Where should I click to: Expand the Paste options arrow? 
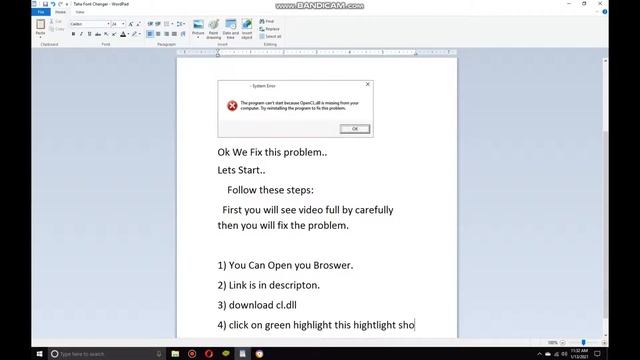(x=40, y=37)
